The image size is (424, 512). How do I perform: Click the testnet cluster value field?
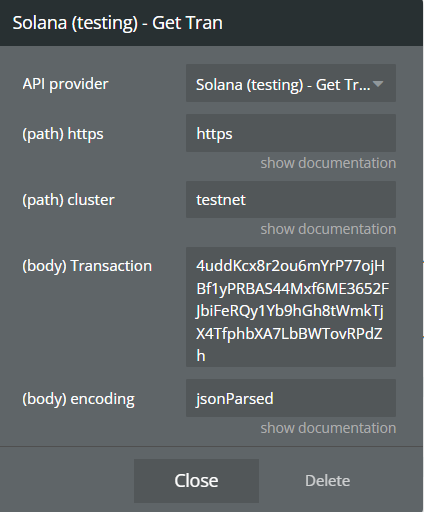pos(291,199)
